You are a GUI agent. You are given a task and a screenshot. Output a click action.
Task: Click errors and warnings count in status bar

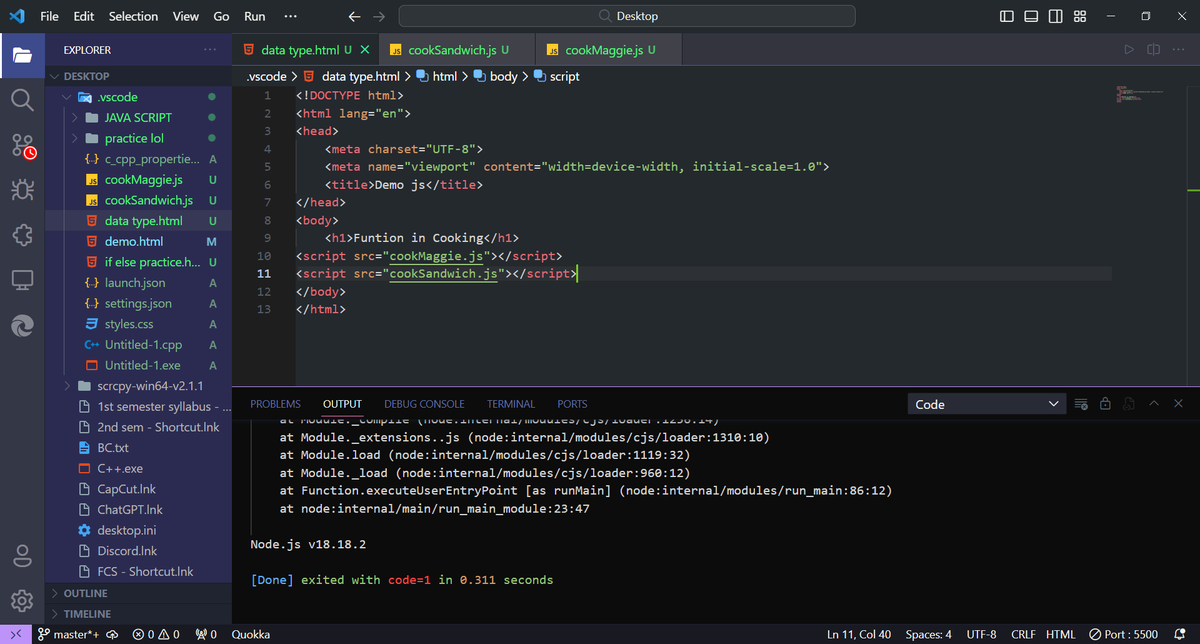click(156, 634)
